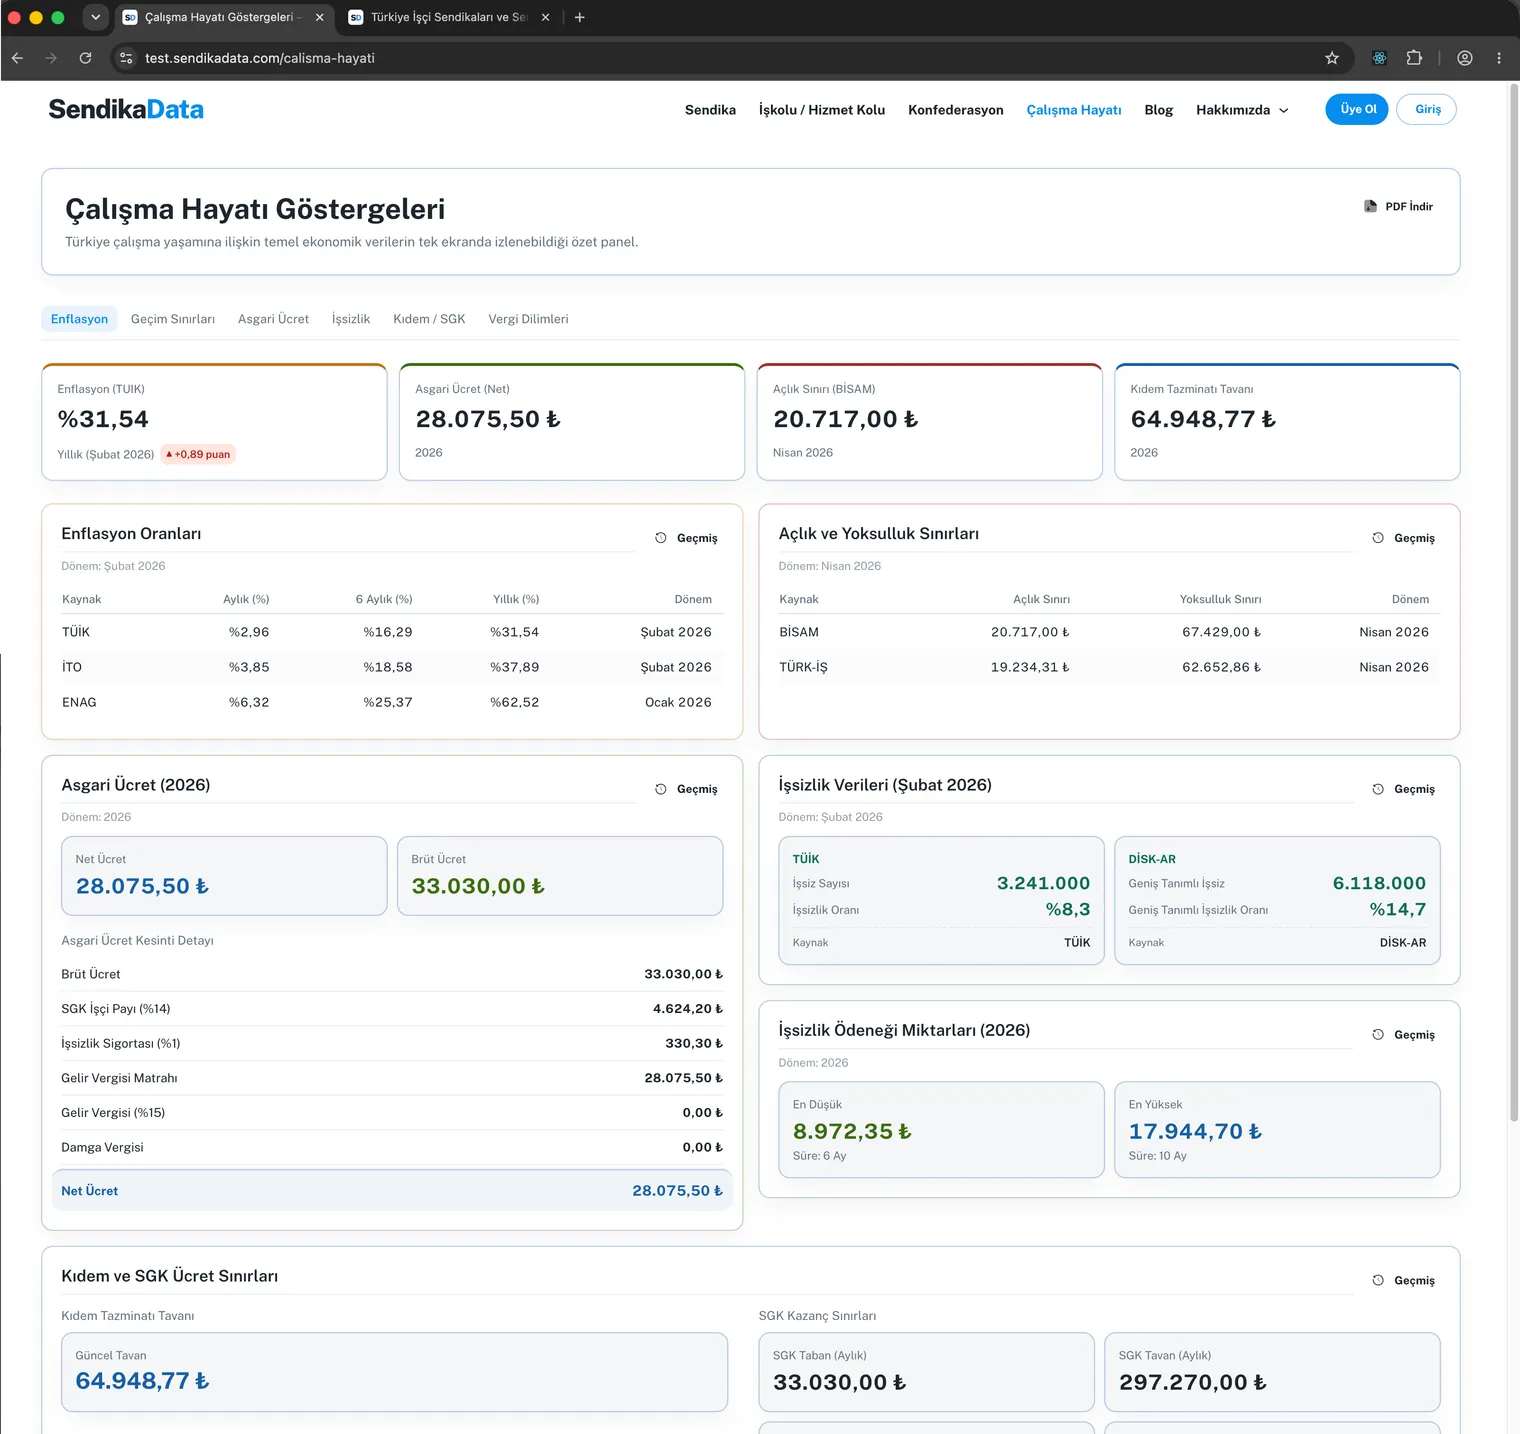Show Geçmiş history for Asgari Ücret (2026)
Image resolution: width=1520 pixels, height=1434 pixels.
coord(686,789)
